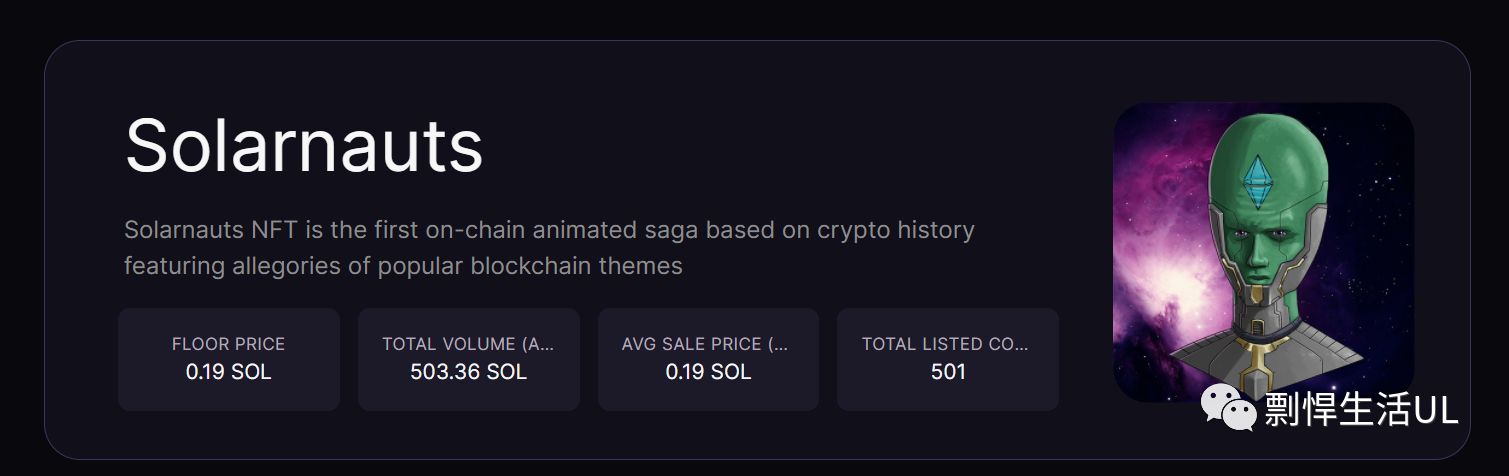Click the truncated TOTAL LISTED CO... label
The width and height of the screenshot is (1509, 476).
point(945,344)
